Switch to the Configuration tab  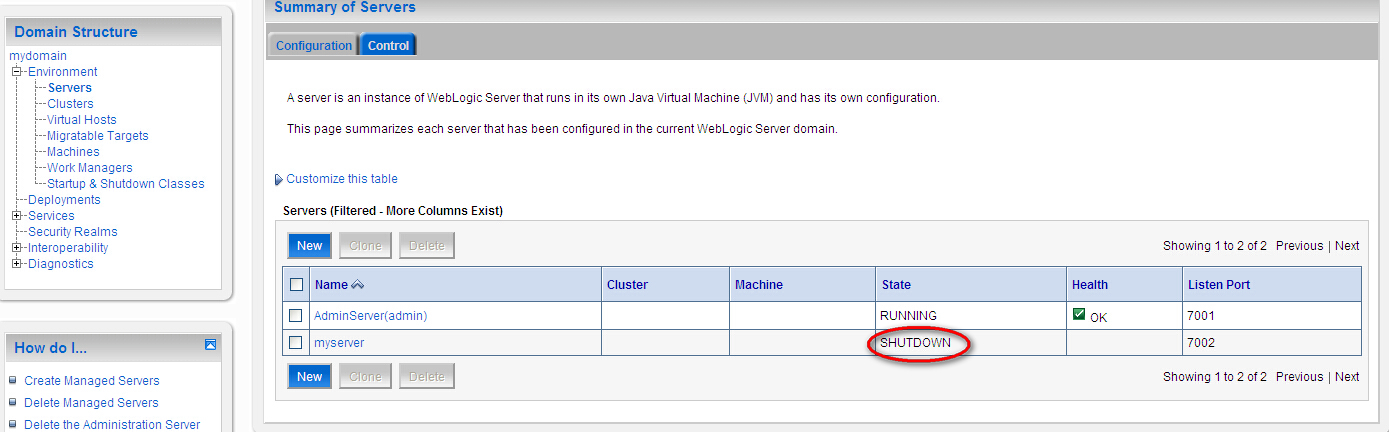(314, 45)
